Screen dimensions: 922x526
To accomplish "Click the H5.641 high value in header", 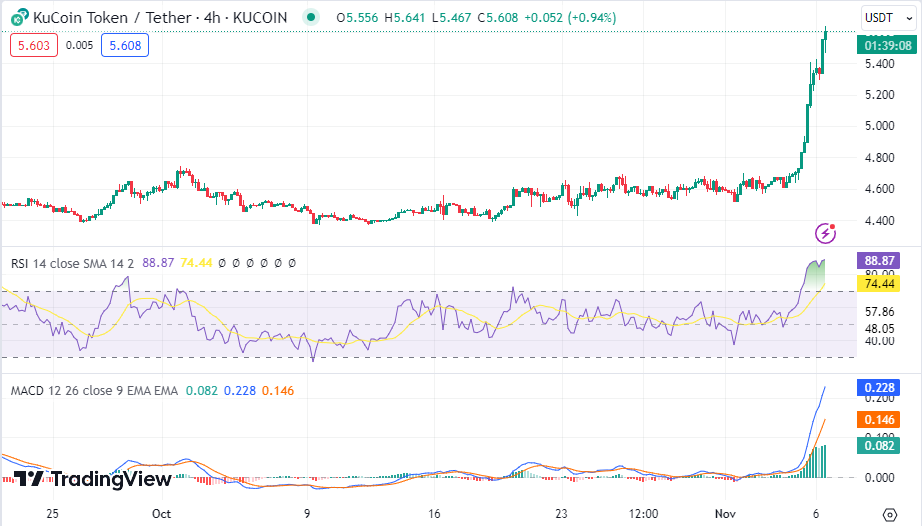I will [x=405, y=18].
